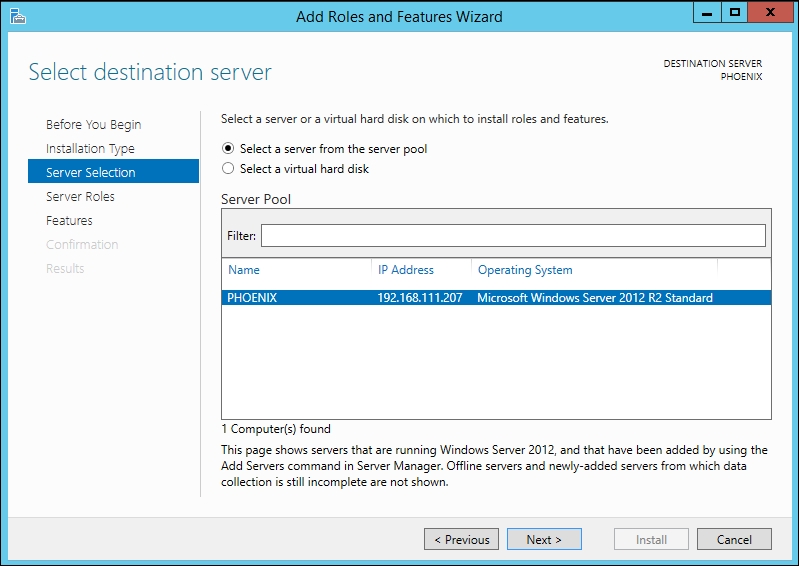The width and height of the screenshot is (799, 566).
Task: Click into the Filter text field
Action: (512, 236)
